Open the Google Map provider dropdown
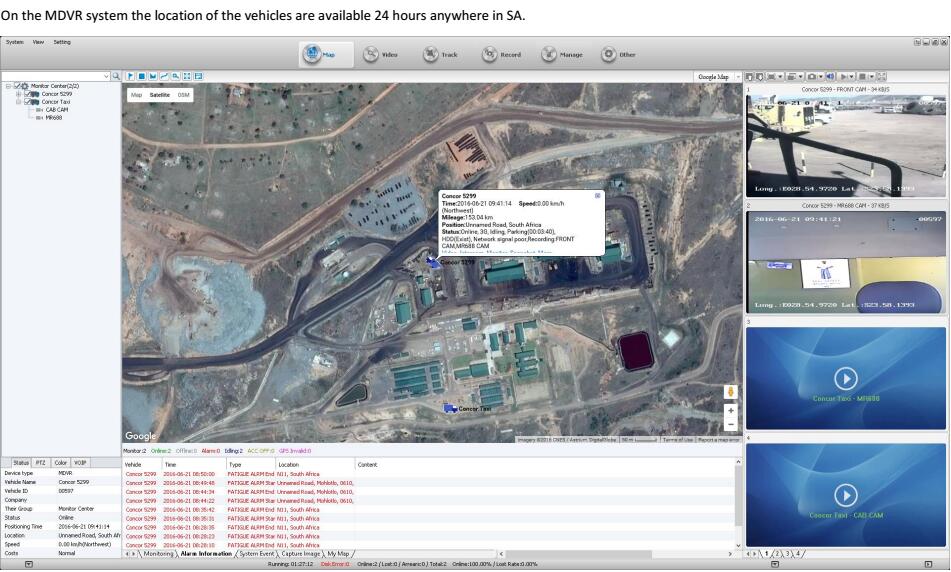 tap(738, 76)
